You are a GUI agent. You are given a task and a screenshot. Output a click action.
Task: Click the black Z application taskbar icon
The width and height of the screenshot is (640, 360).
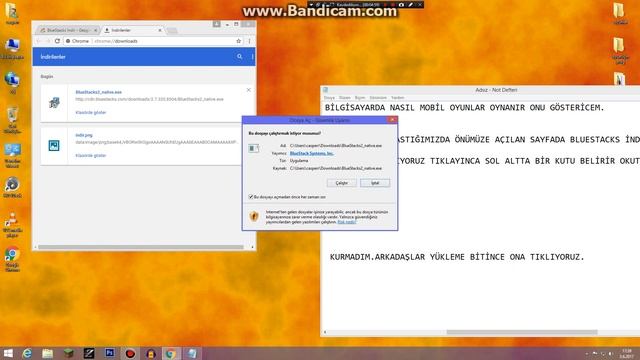pos(89,353)
